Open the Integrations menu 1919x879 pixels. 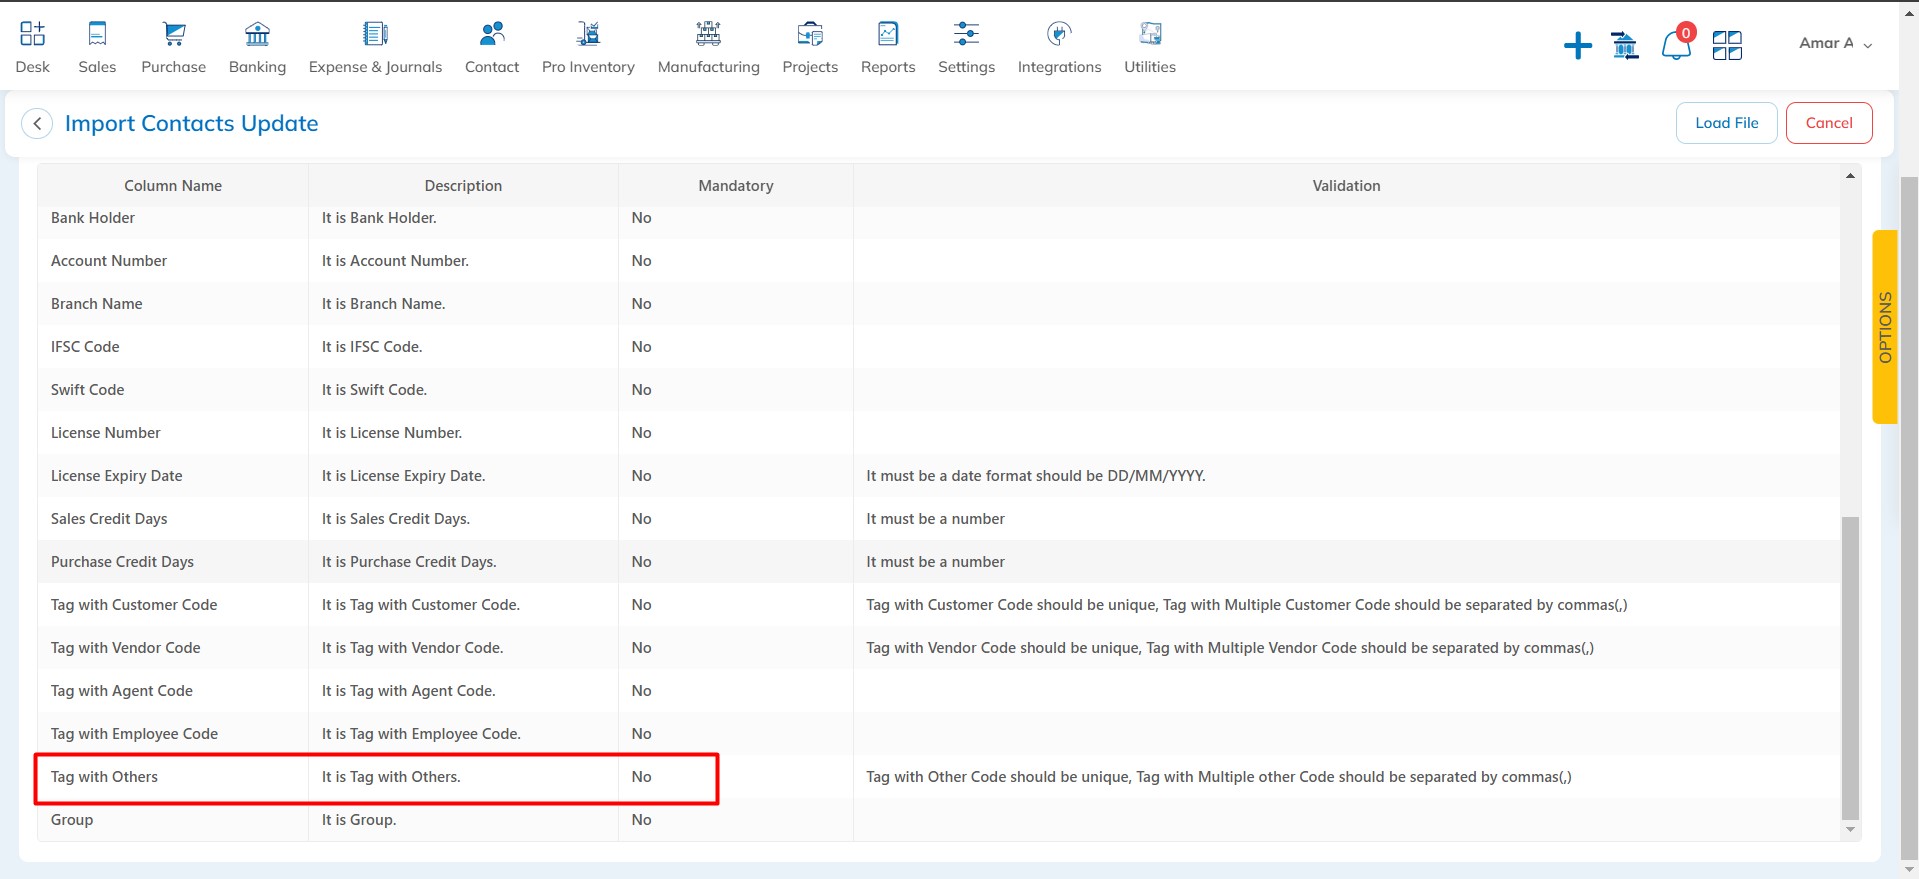[x=1059, y=47]
